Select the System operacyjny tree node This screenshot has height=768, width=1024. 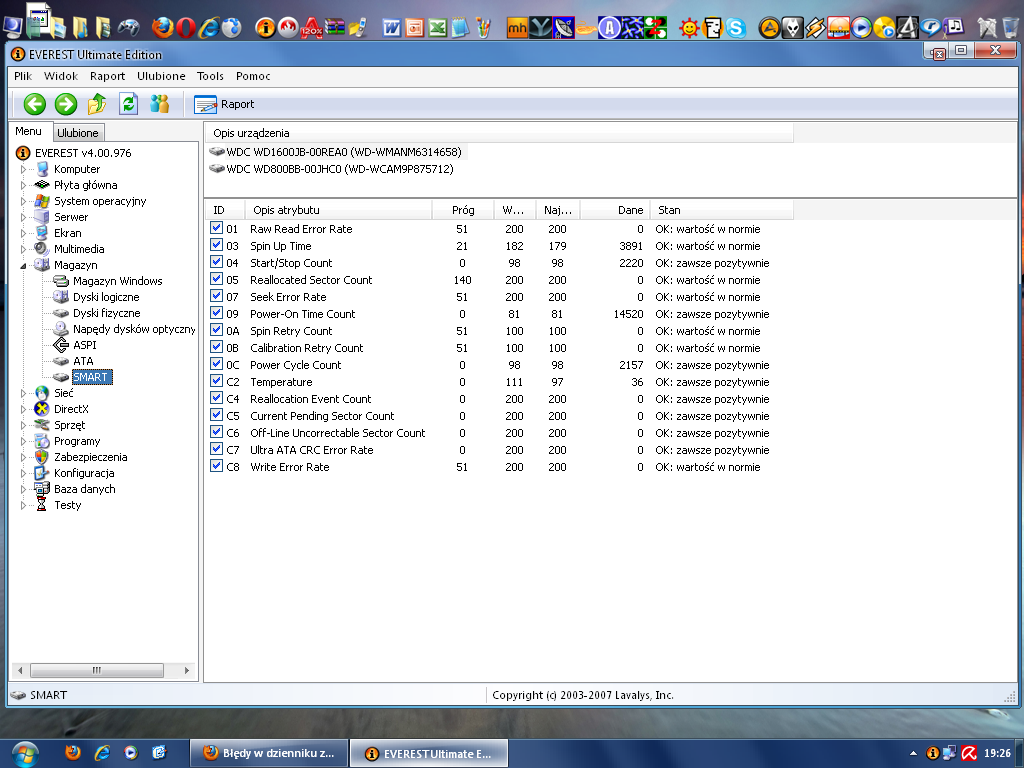(x=100, y=201)
